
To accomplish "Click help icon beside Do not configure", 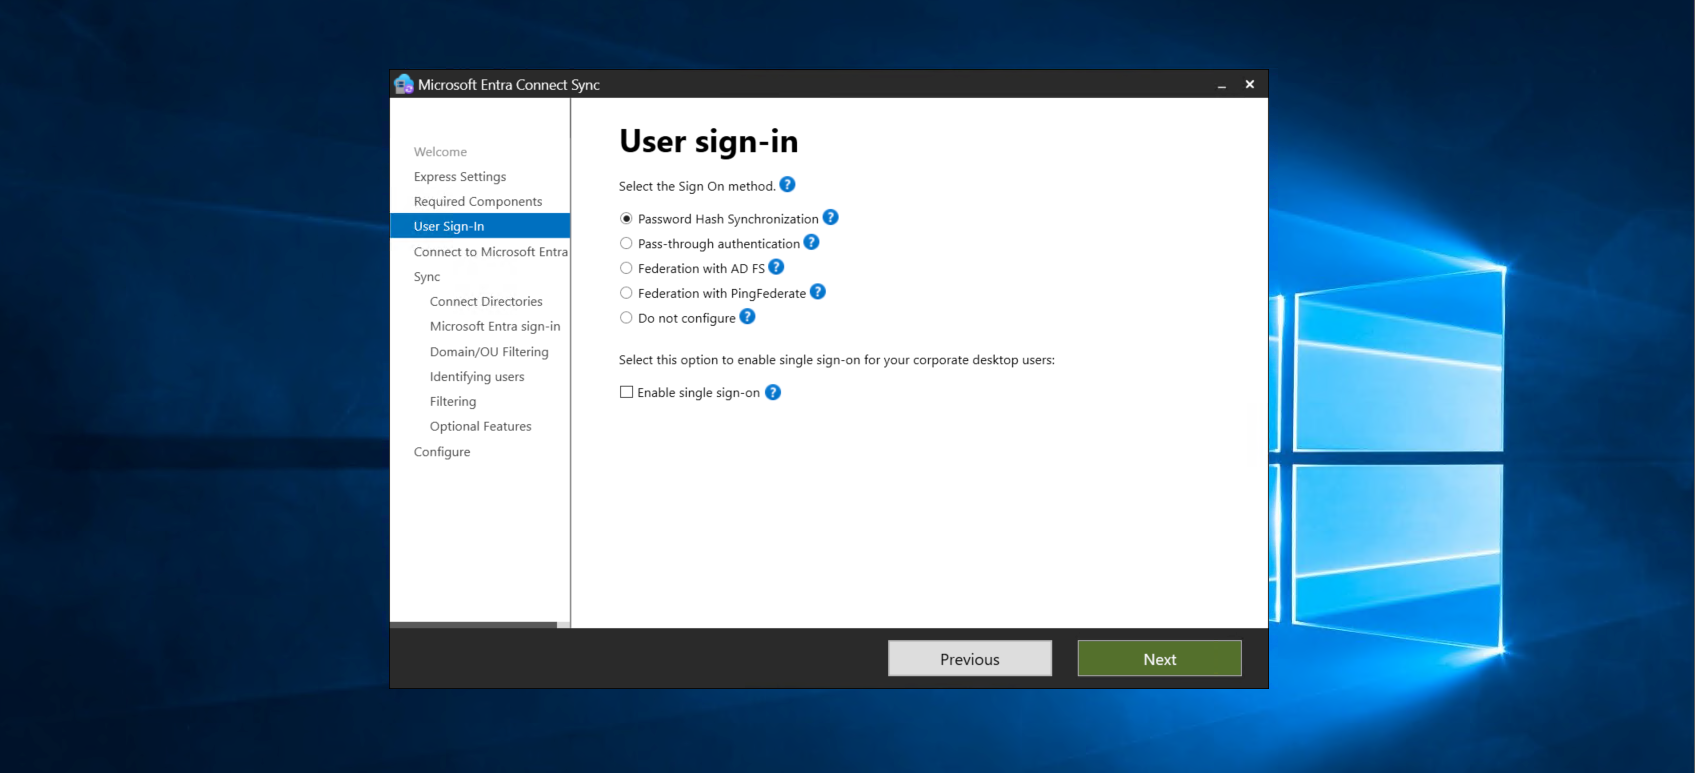I will coord(747,317).
